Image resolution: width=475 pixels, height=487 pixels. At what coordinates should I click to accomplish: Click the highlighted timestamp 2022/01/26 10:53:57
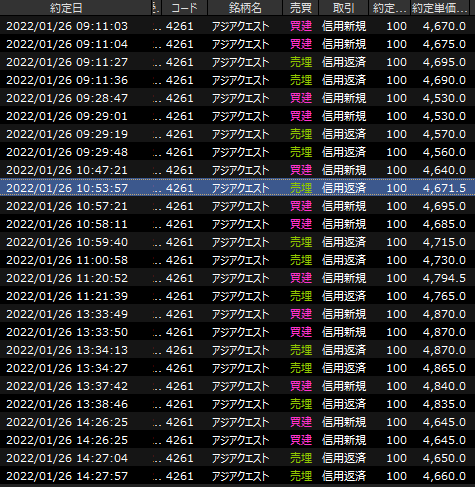pyautogui.click(x=67, y=188)
